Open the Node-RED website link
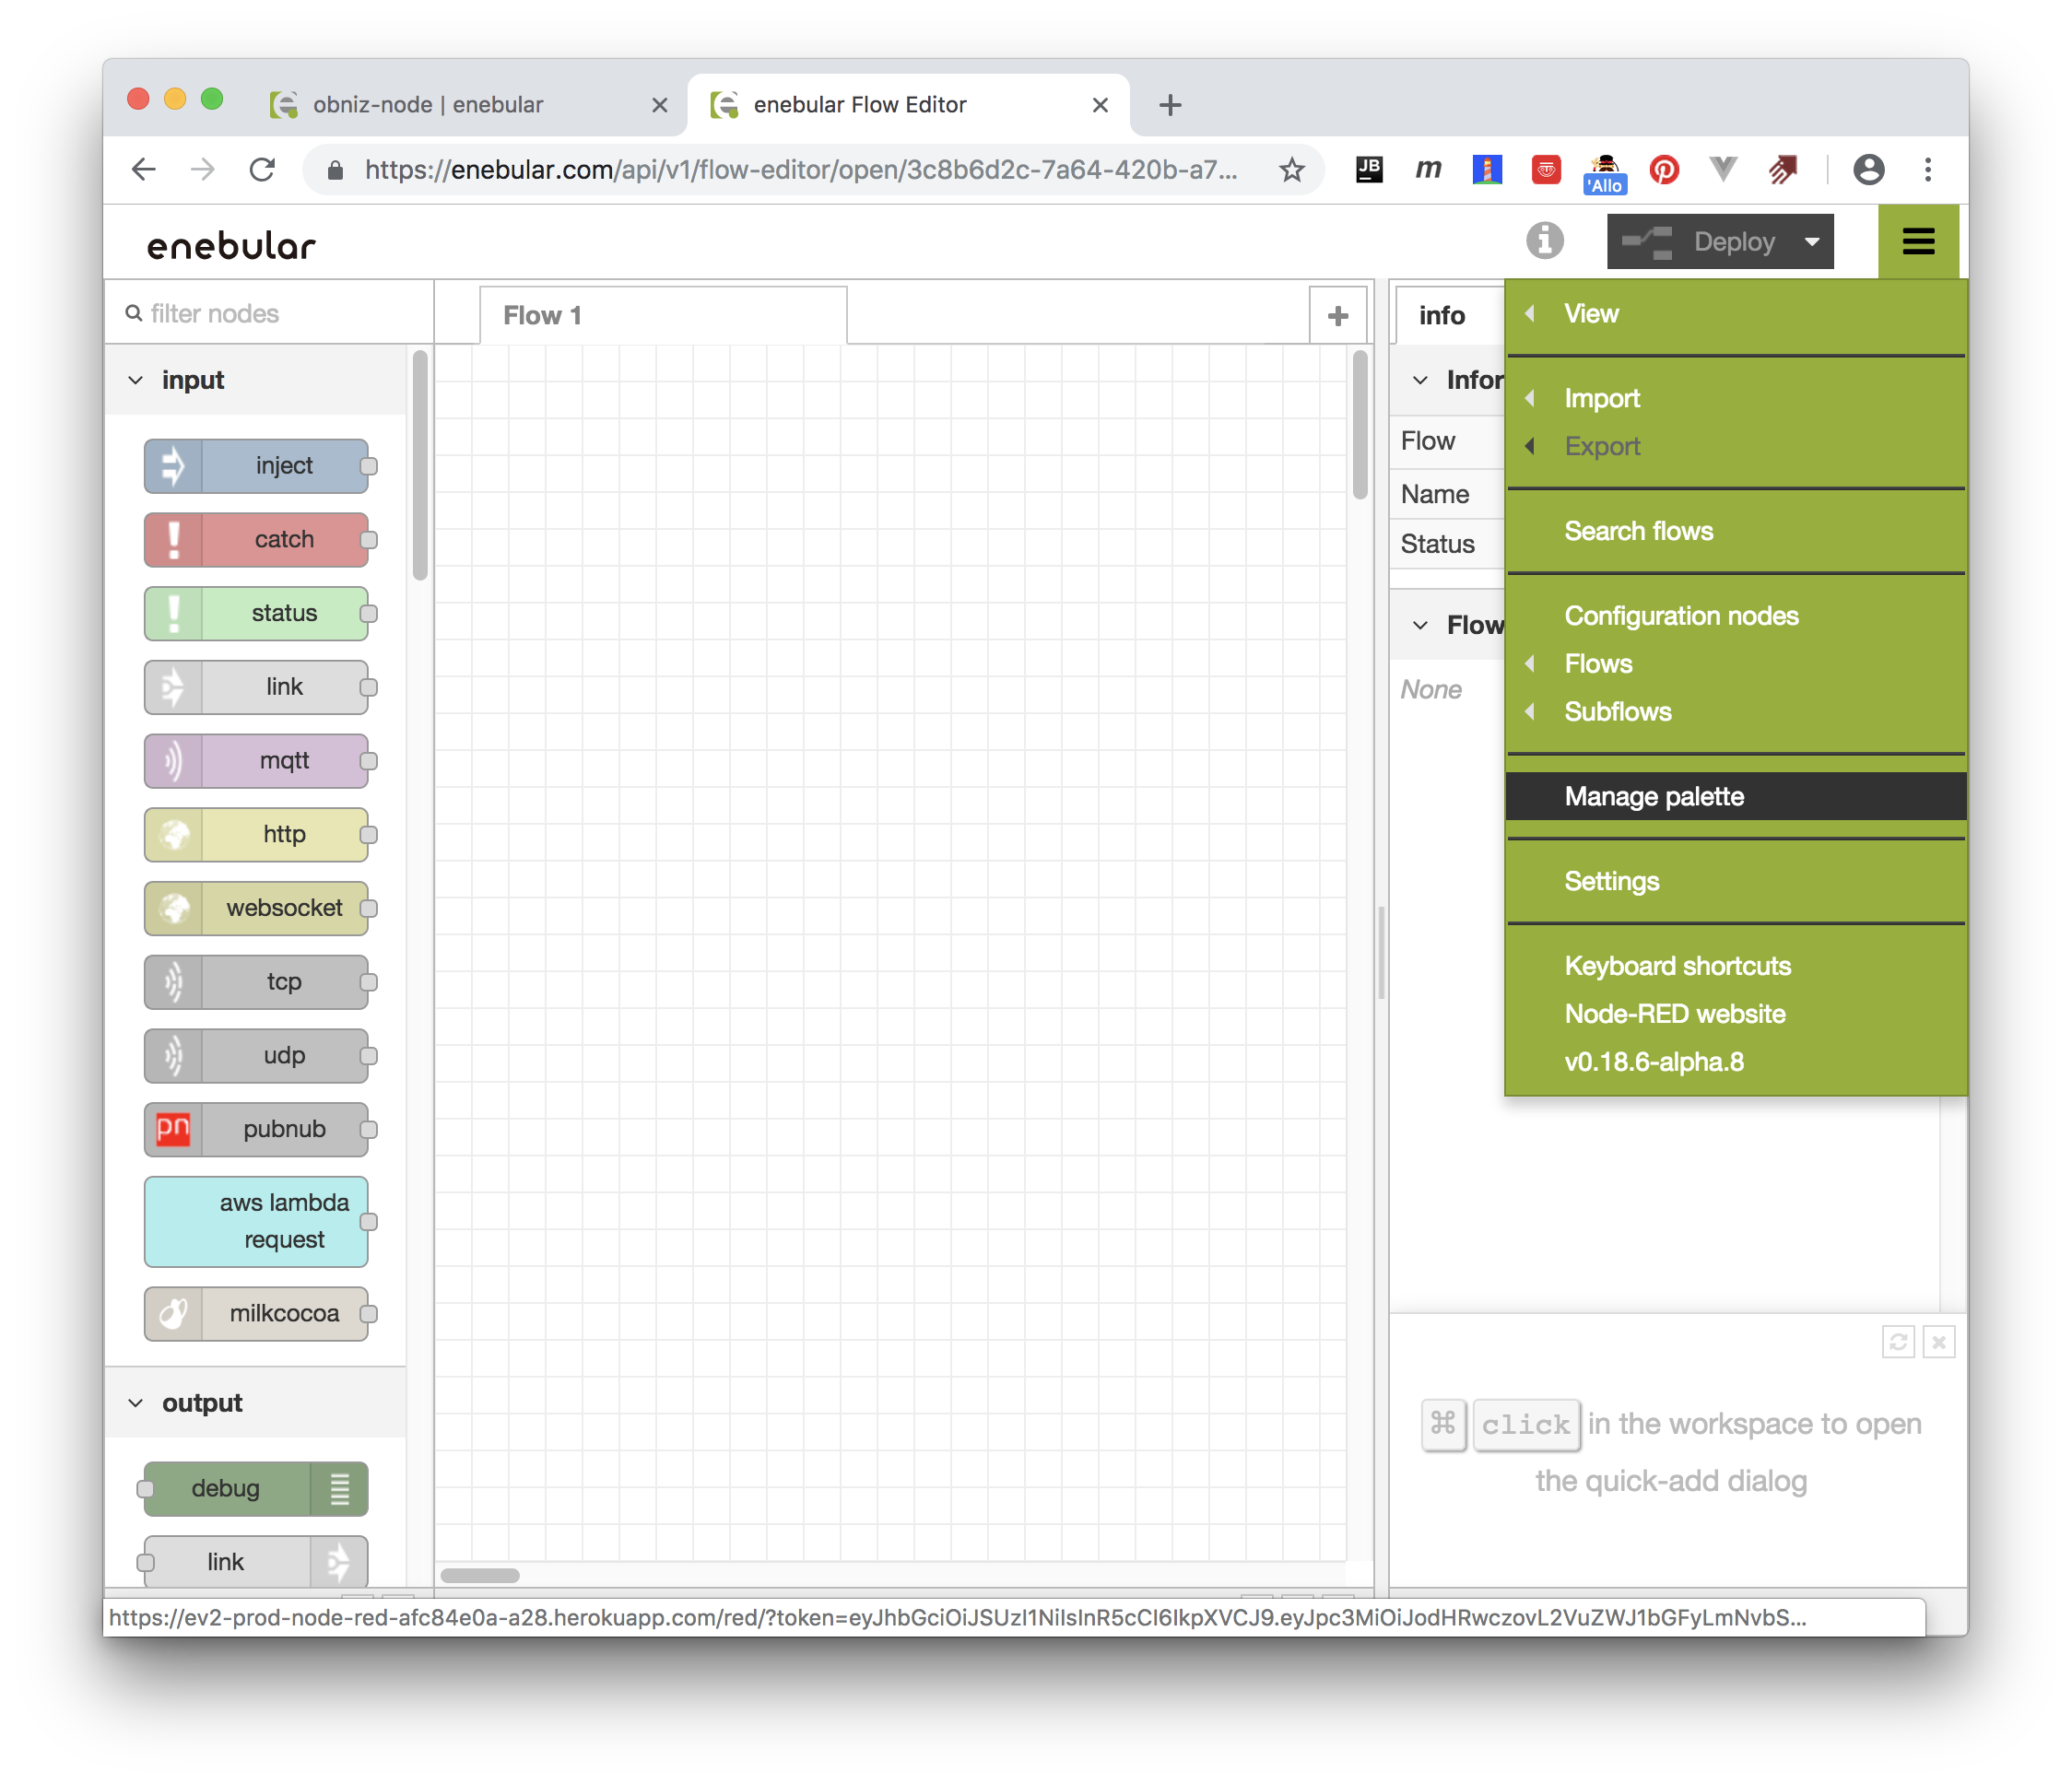 1674,1013
